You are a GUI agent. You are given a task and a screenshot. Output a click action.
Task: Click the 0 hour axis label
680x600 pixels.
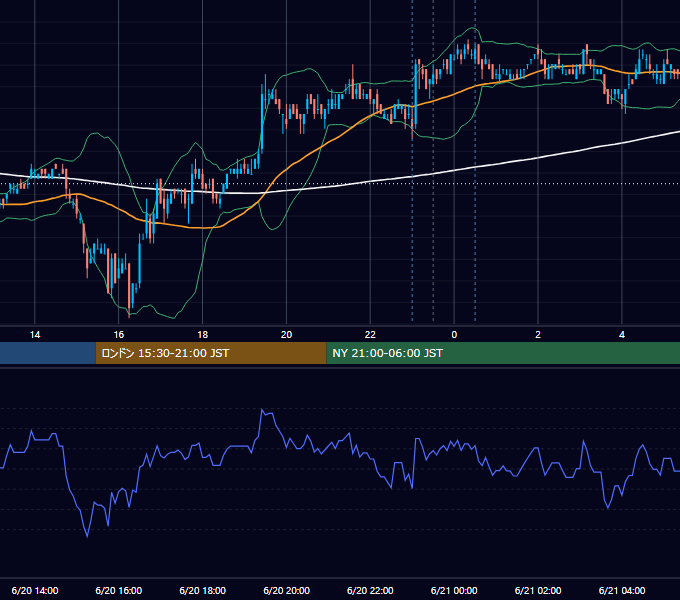pyautogui.click(x=454, y=335)
